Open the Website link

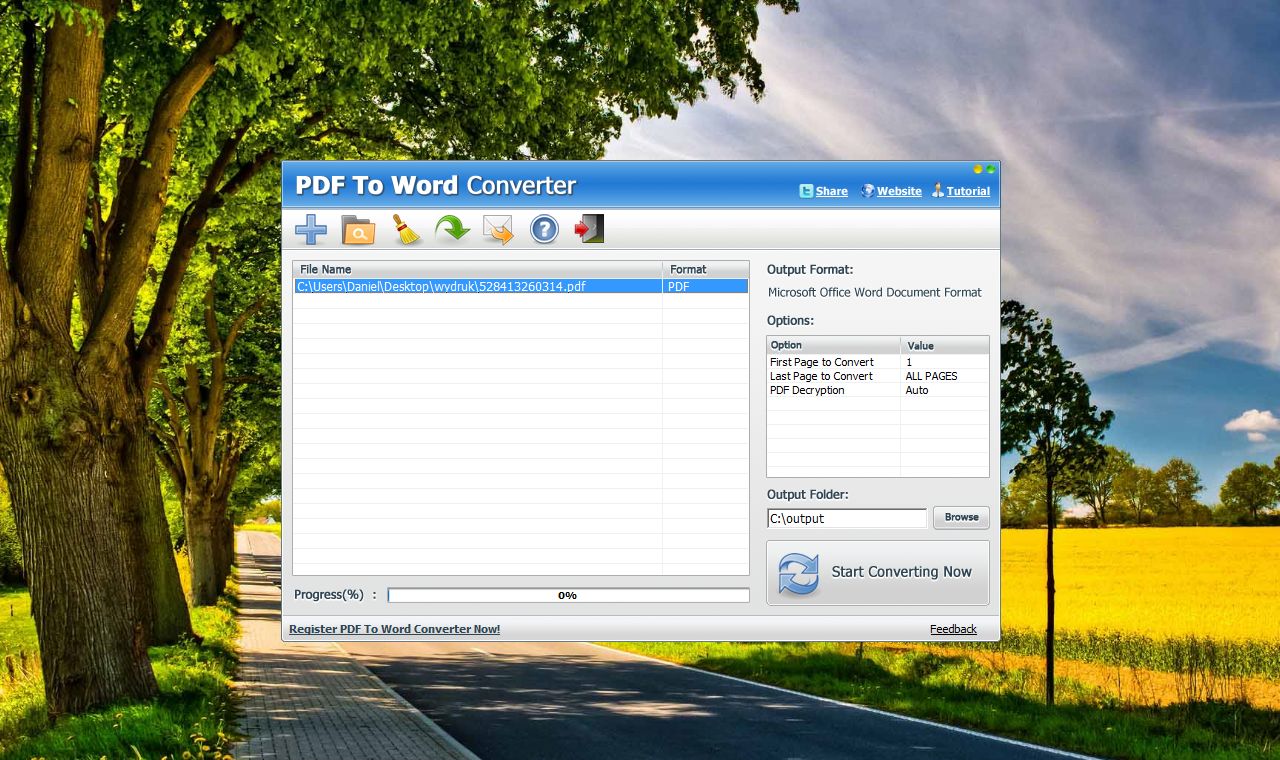point(899,191)
